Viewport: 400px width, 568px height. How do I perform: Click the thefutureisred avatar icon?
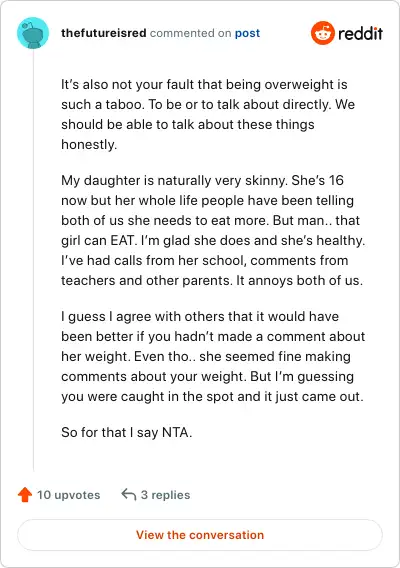[x=33, y=33]
